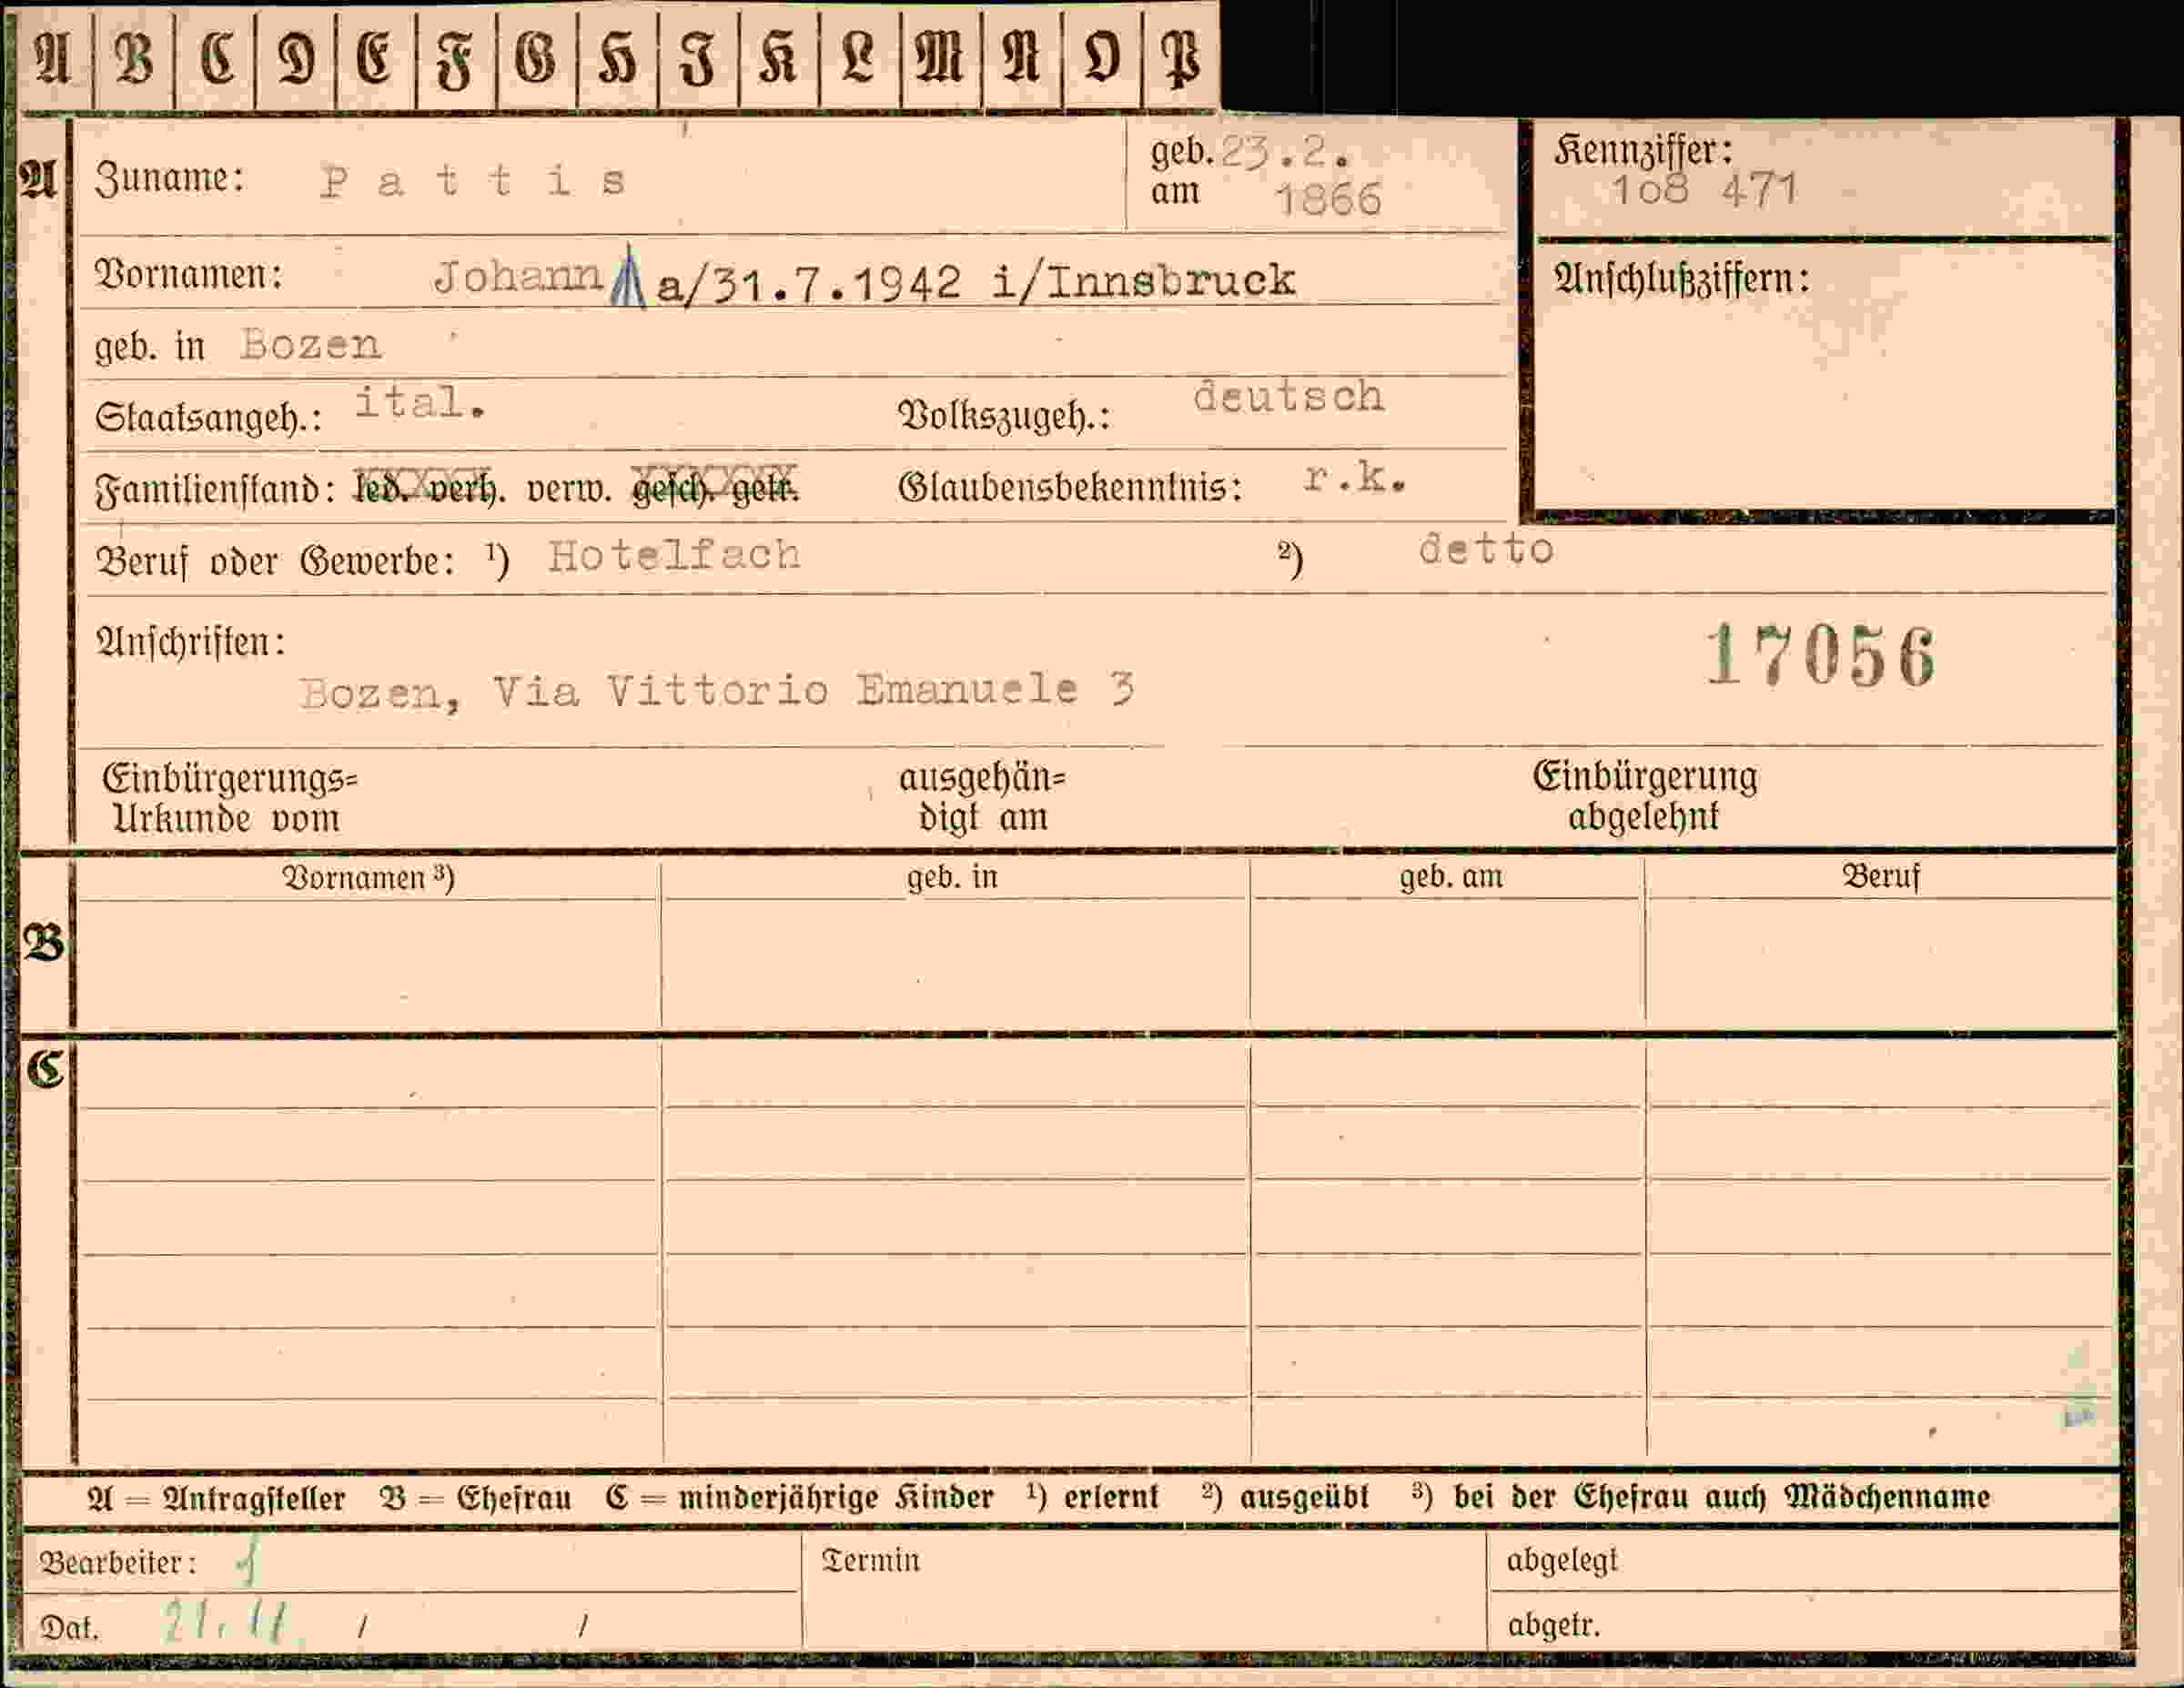Select the index tab letter P

(1181, 60)
